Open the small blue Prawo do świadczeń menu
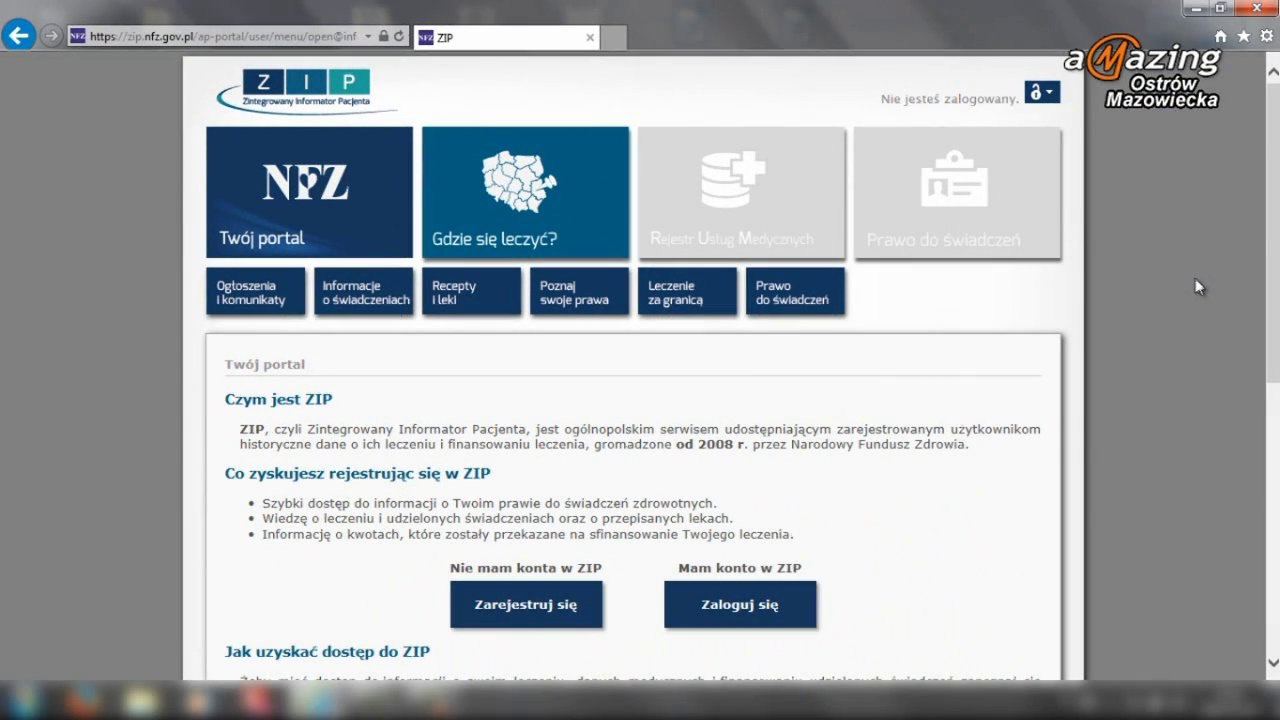The width and height of the screenshot is (1280, 720). coord(795,292)
